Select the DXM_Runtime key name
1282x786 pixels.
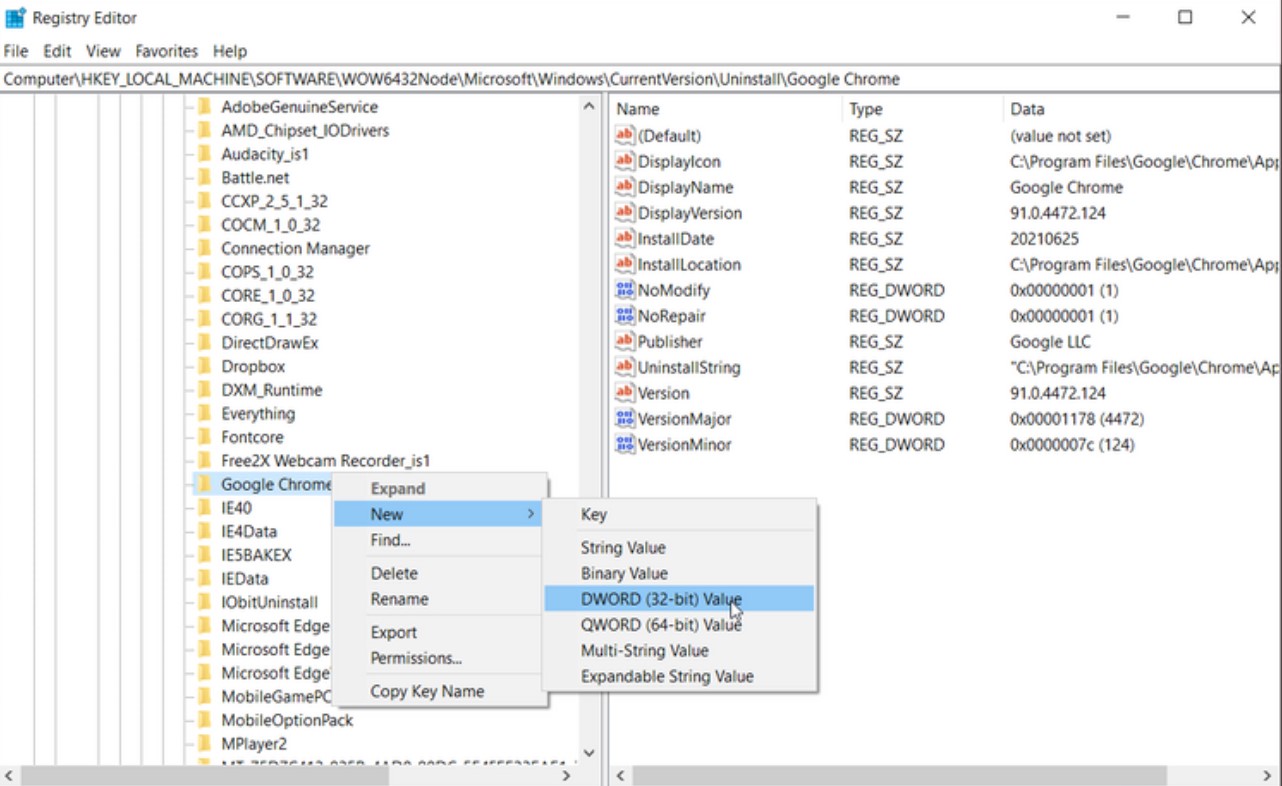coord(271,390)
